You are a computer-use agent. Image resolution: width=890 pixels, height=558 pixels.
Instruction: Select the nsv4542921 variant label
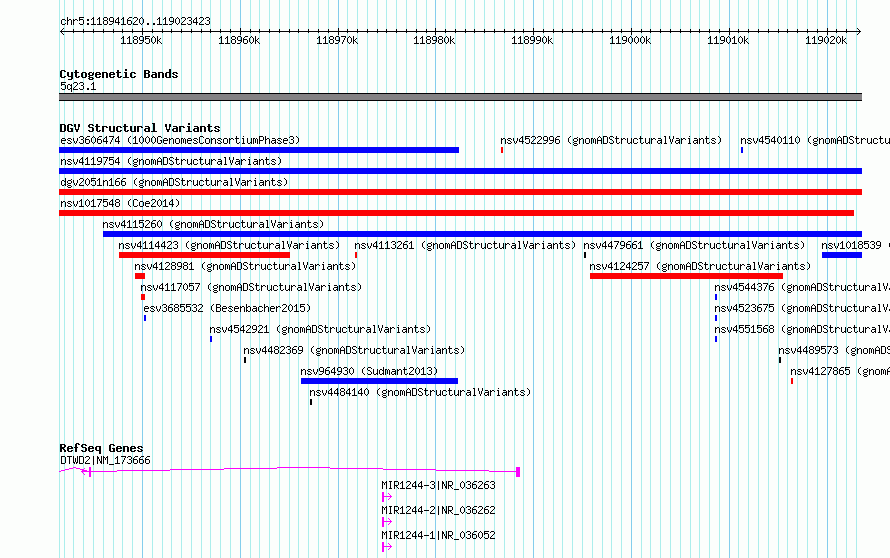click(x=320, y=329)
